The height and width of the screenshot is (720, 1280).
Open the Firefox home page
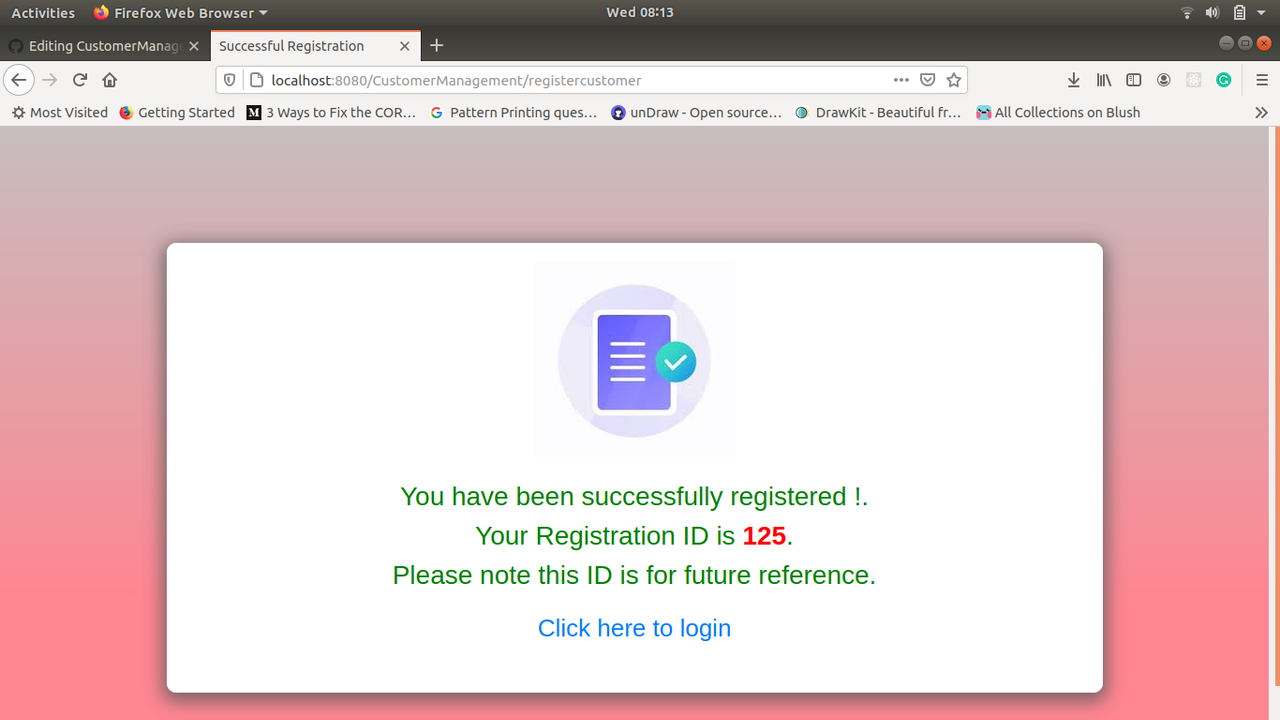pyautogui.click(x=109, y=80)
